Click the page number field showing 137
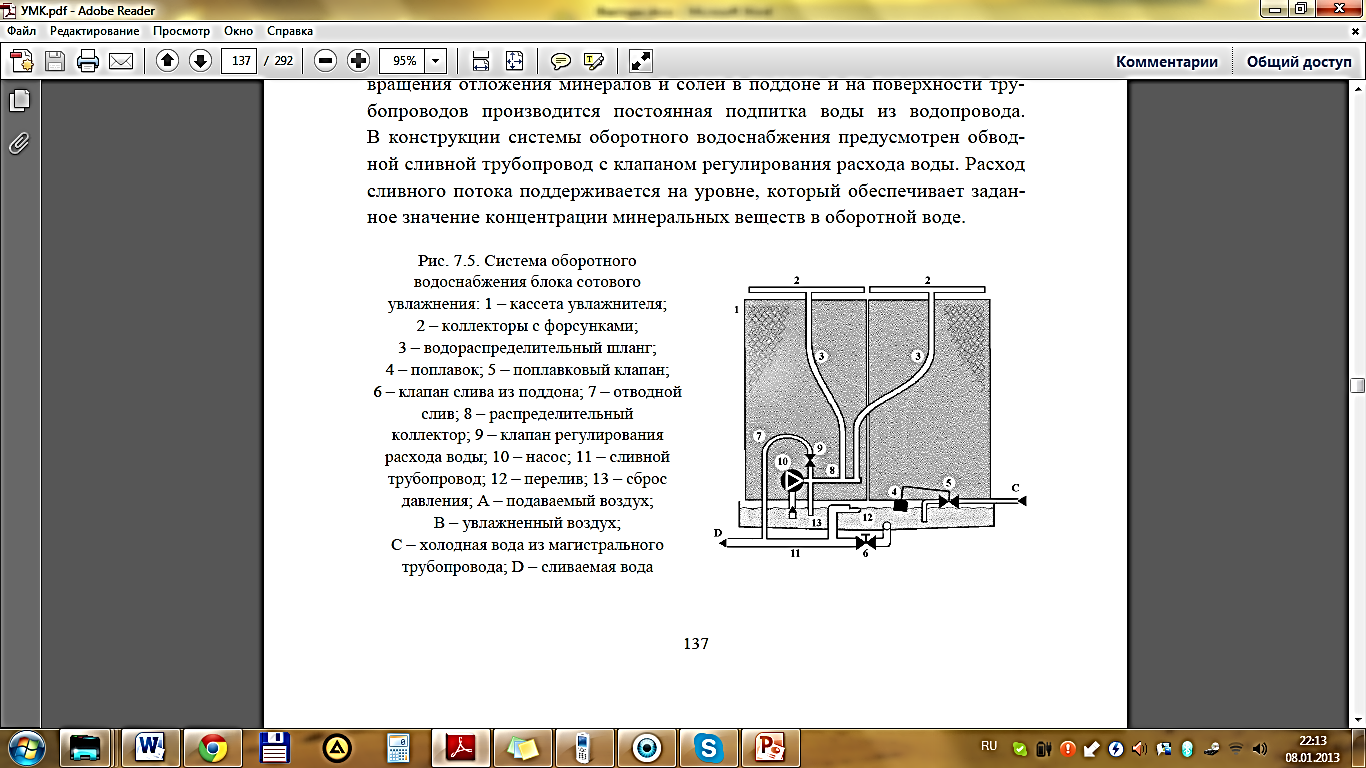 click(240, 61)
